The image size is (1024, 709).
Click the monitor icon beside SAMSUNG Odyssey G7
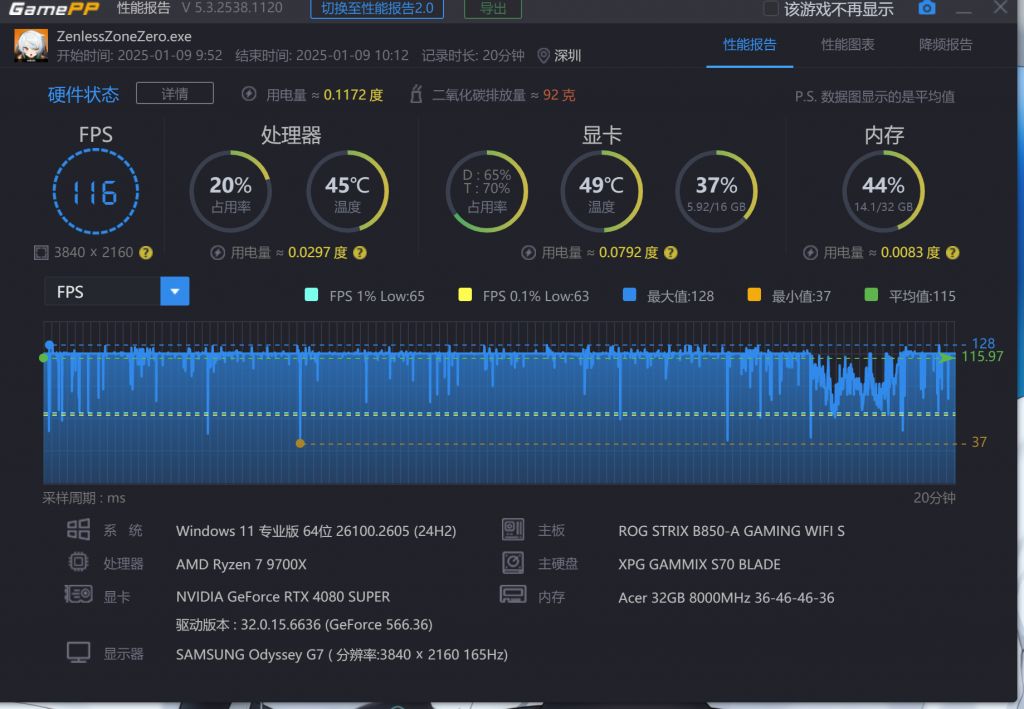coord(78,651)
